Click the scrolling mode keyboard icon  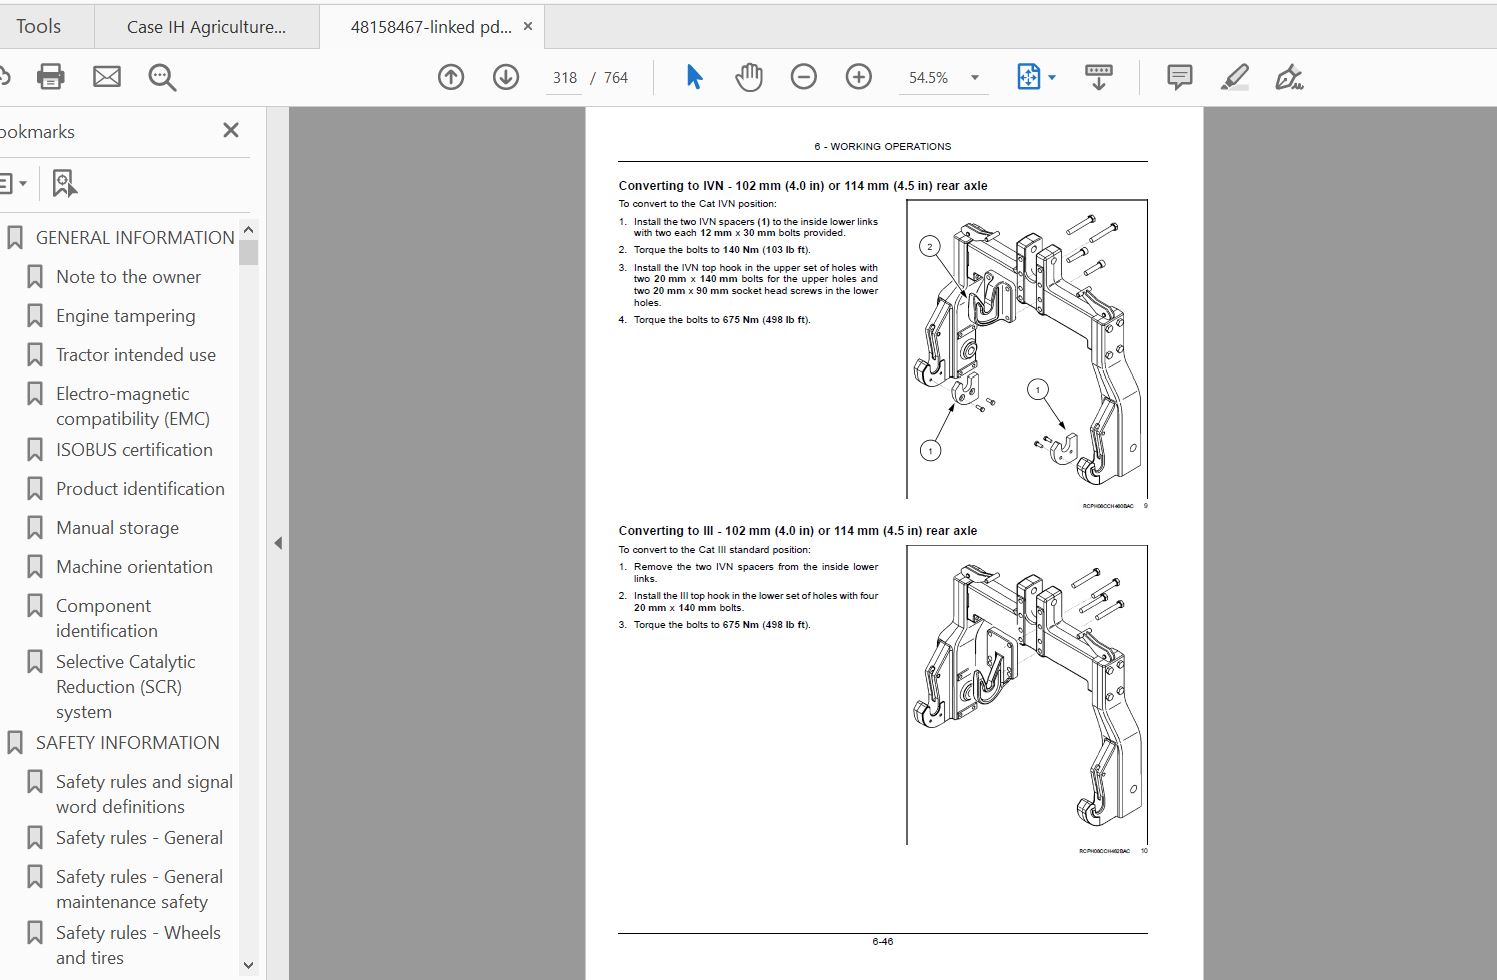[1098, 77]
